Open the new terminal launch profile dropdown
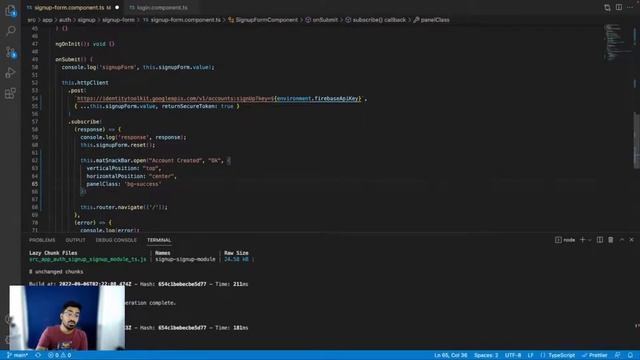Screen dimensions: 640x360 [x=589, y=240]
